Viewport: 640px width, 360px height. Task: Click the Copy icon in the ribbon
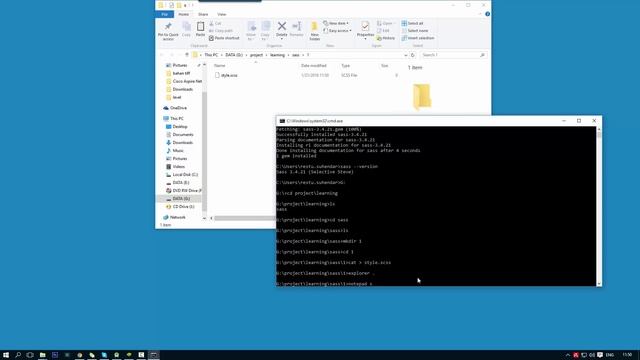(186, 27)
